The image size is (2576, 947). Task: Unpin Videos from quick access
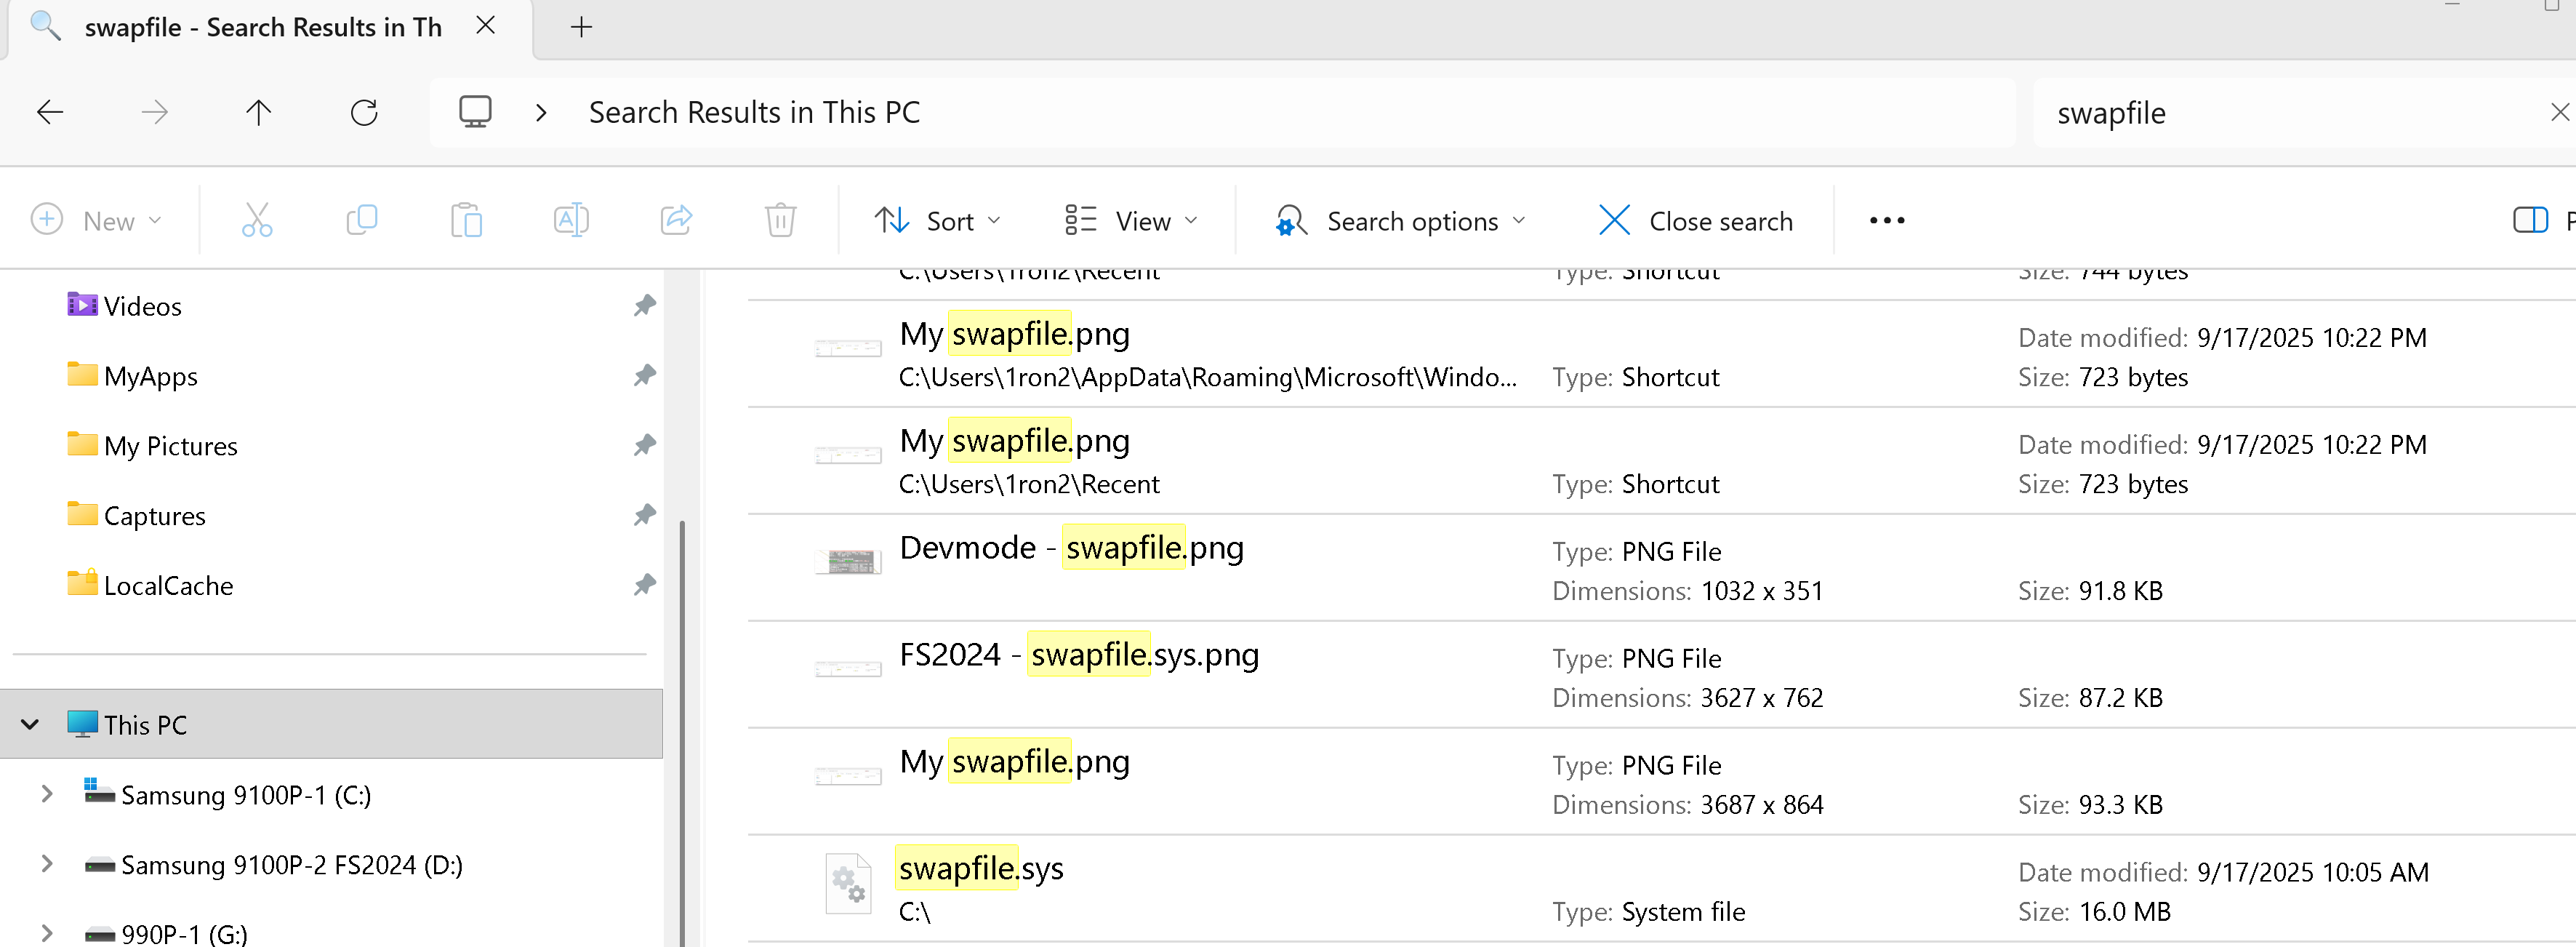tap(645, 305)
